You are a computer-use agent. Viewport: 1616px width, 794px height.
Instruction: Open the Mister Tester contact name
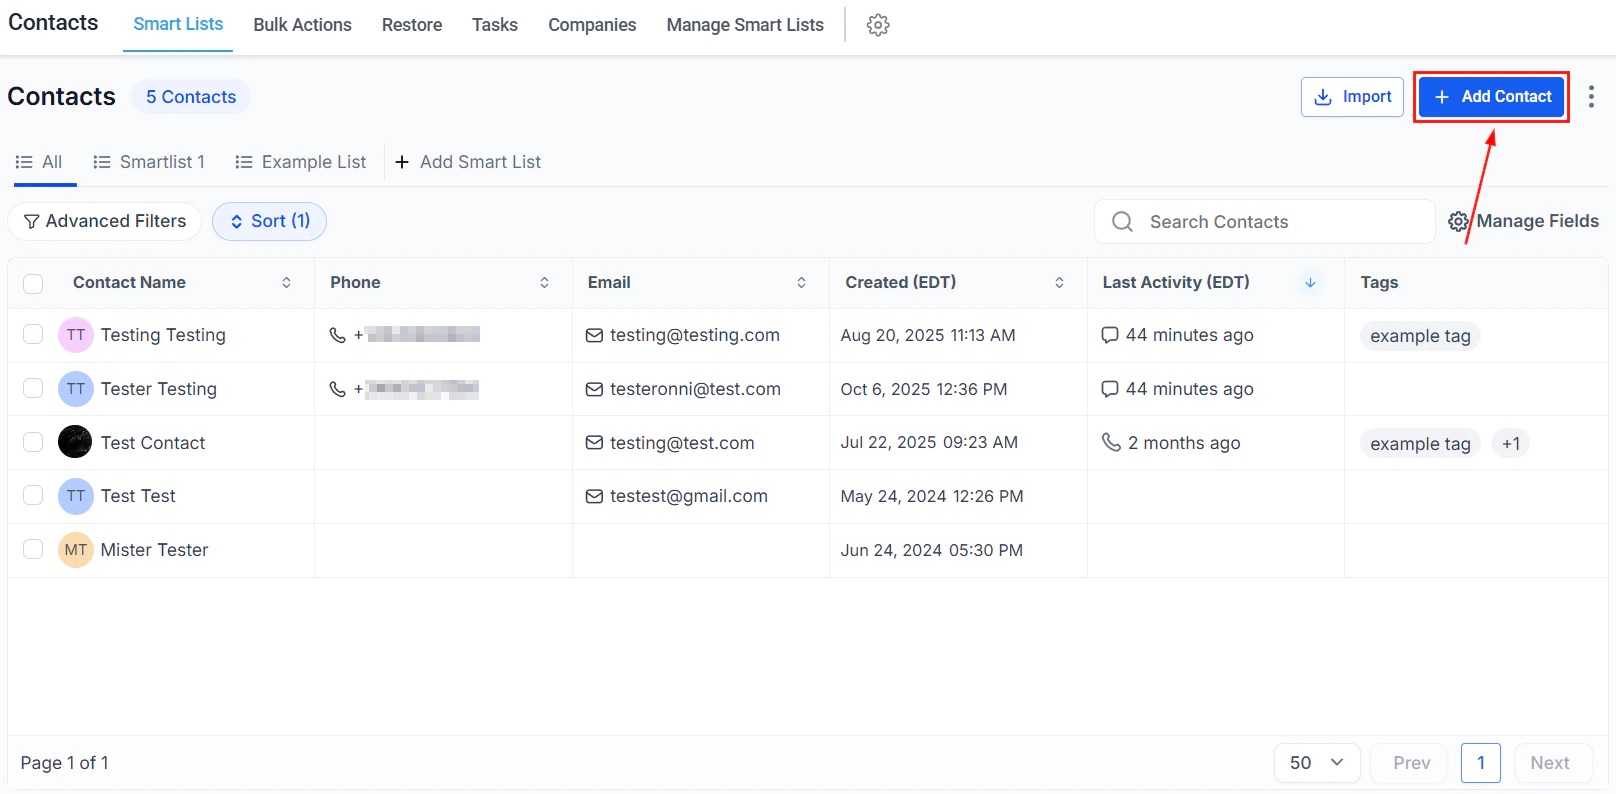tap(154, 550)
